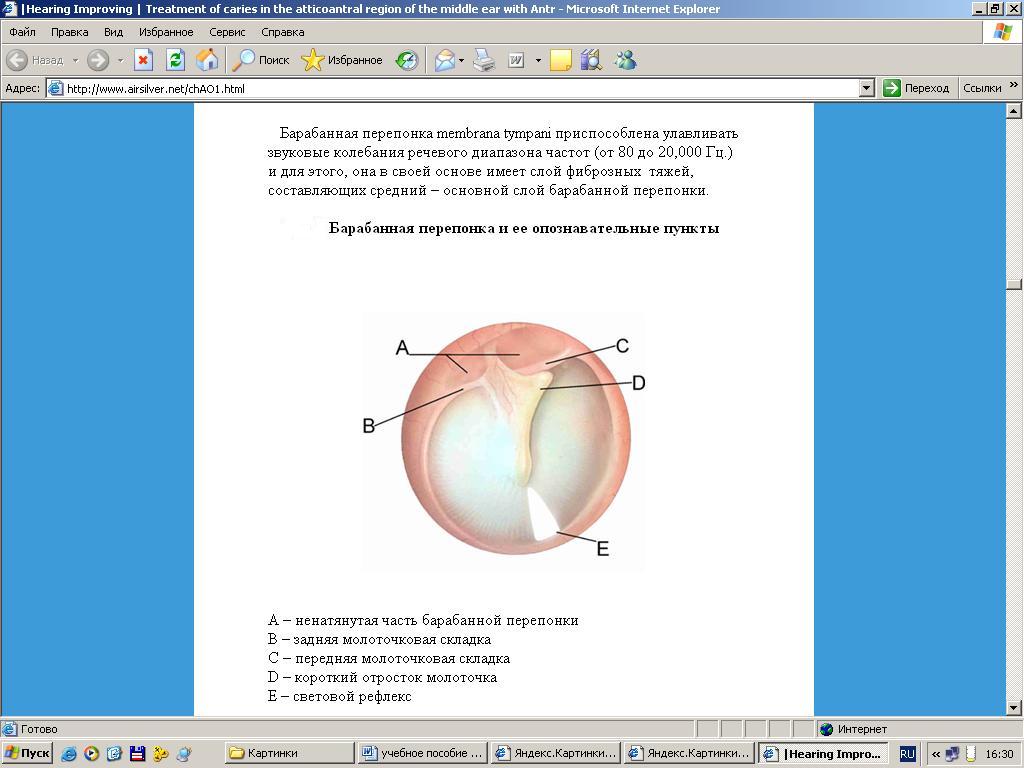Open the Сервис menu
1024x768 pixels.
pyautogui.click(x=227, y=32)
